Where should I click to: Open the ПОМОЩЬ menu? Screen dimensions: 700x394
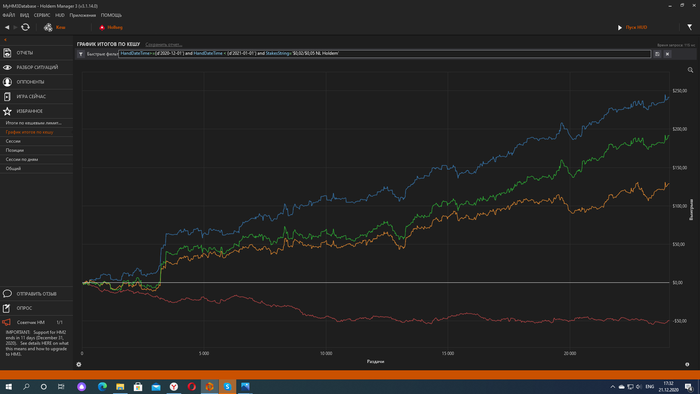click(x=111, y=15)
